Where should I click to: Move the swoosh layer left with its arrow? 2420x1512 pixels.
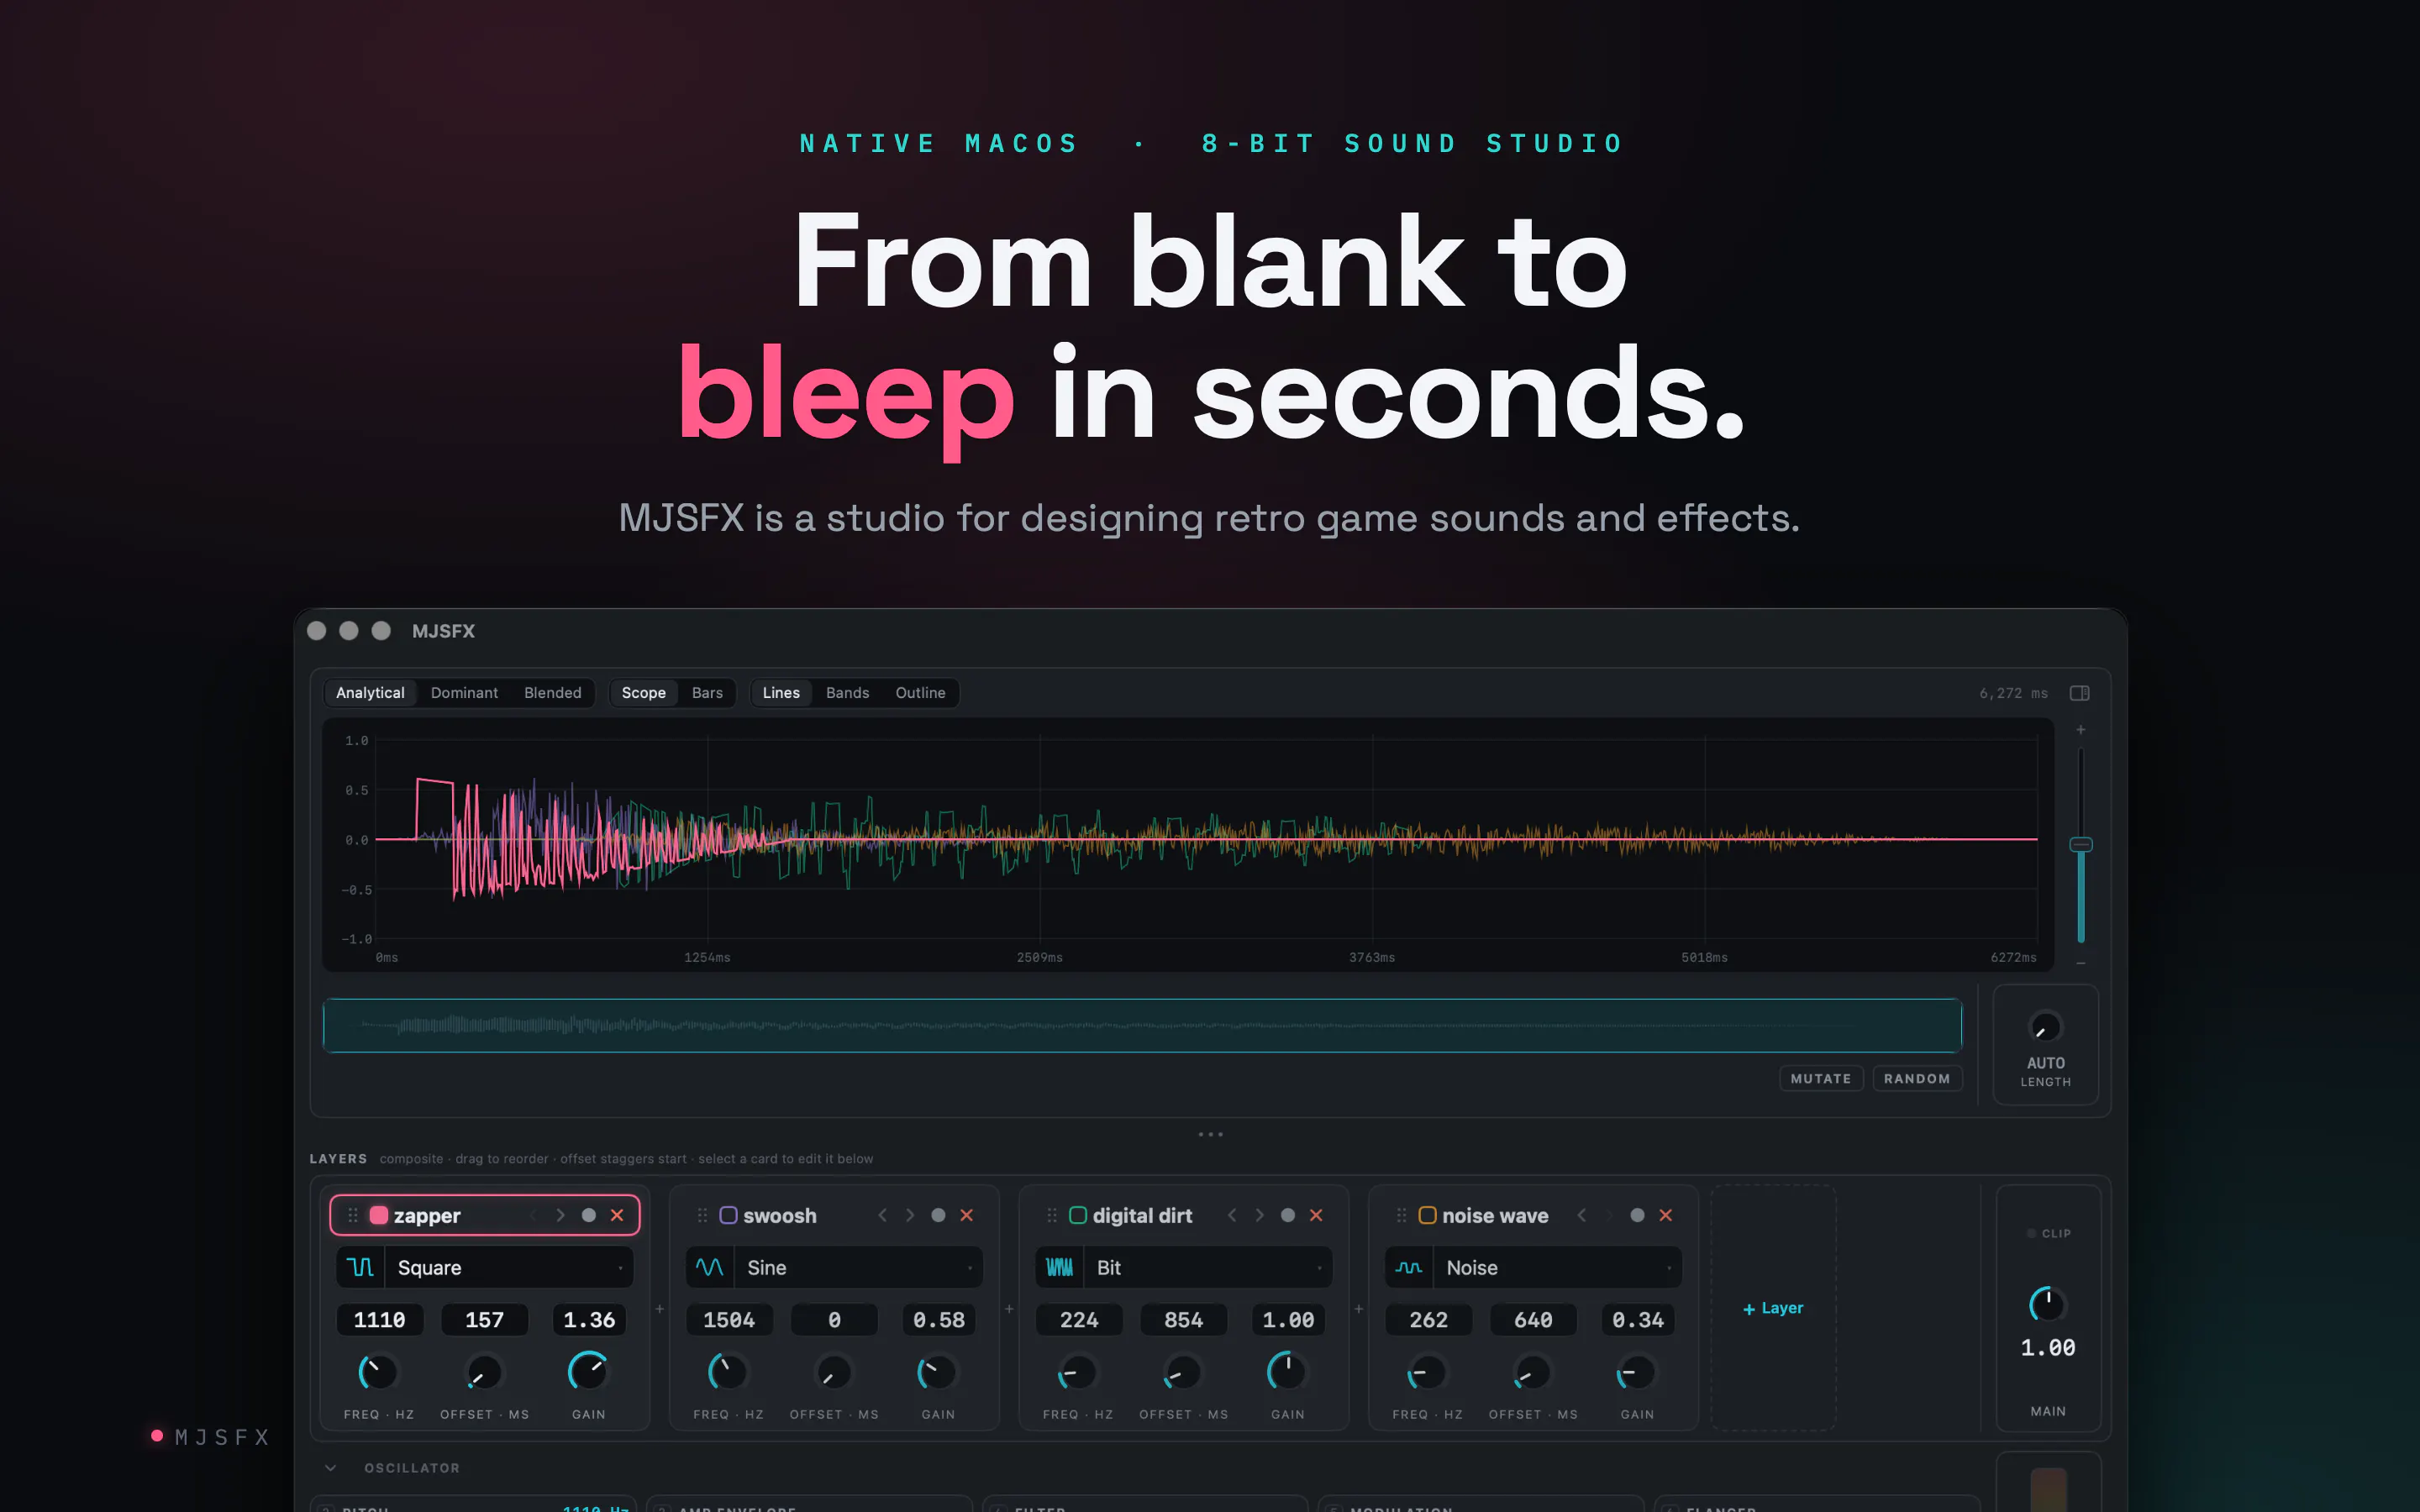tap(882, 1215)
